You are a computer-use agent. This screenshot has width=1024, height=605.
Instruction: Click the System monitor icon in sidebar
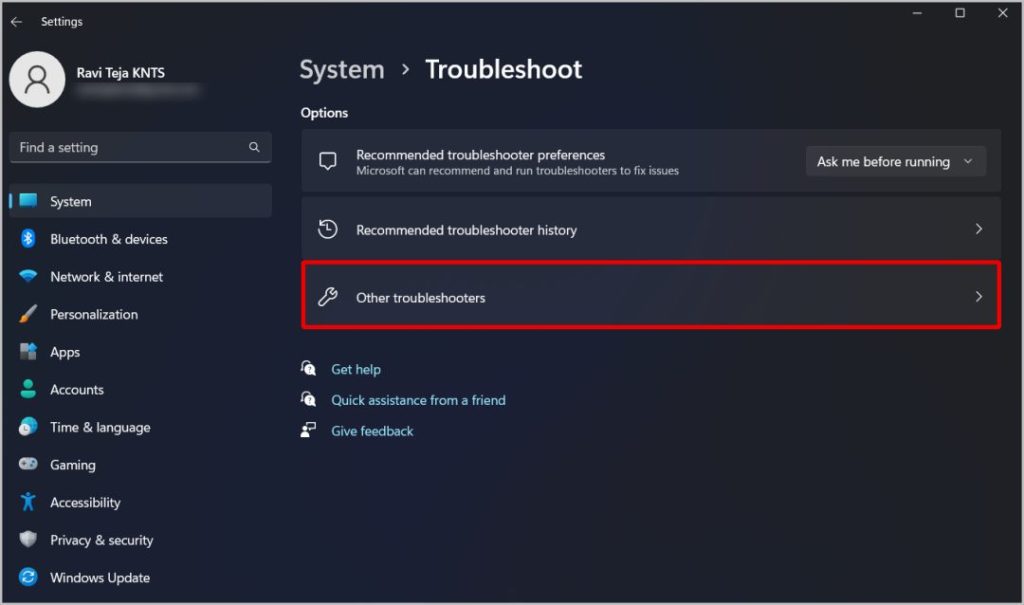click(28, 201)
